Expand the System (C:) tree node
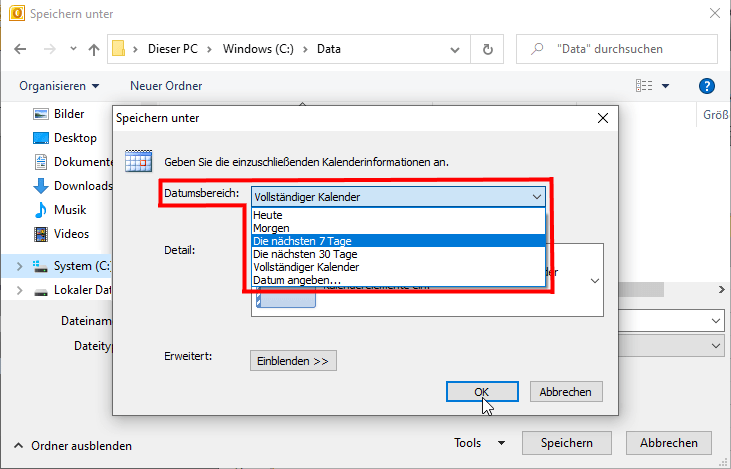This screenshot has height=469, width=731. pyautogui.click(x=19, y=266)
